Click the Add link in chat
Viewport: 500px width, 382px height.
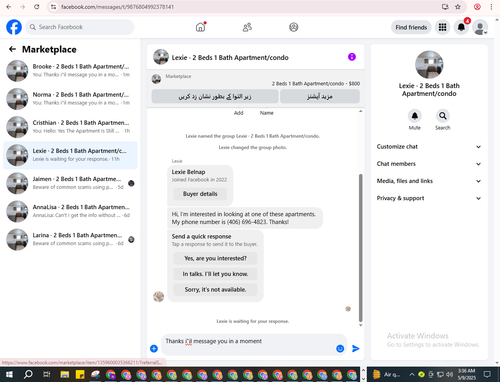click(238, 113)
